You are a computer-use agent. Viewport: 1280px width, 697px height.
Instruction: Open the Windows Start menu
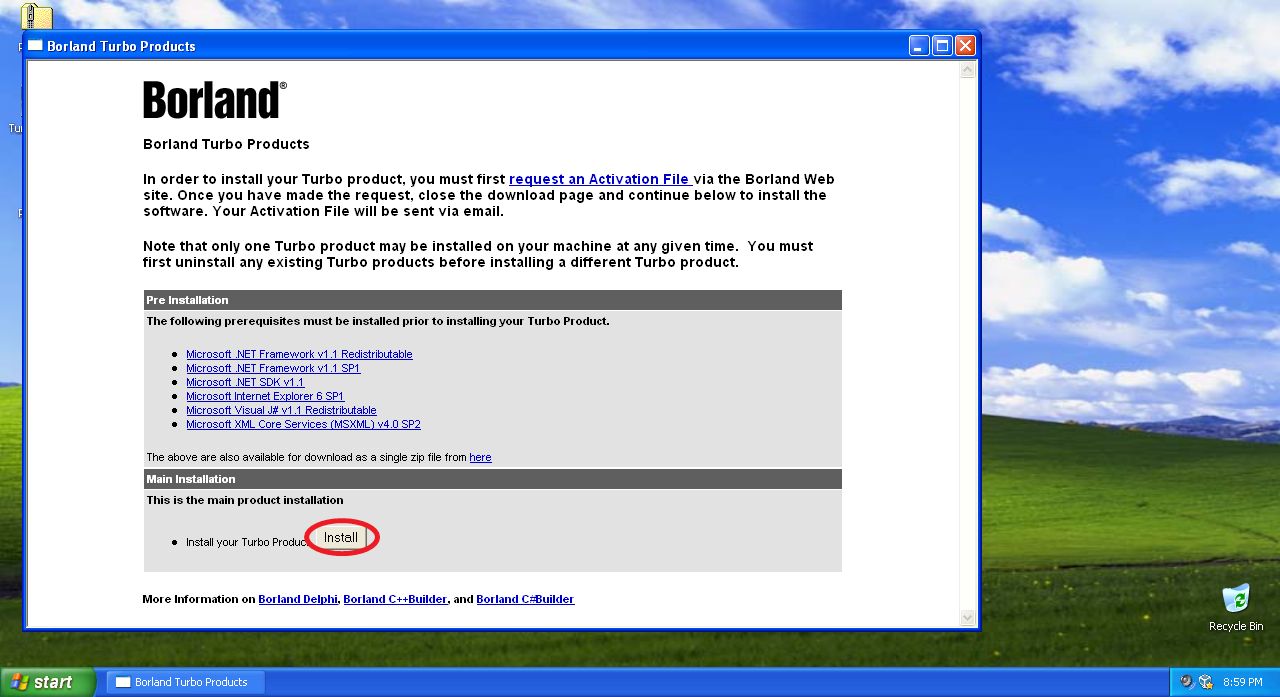coord(47,682)
